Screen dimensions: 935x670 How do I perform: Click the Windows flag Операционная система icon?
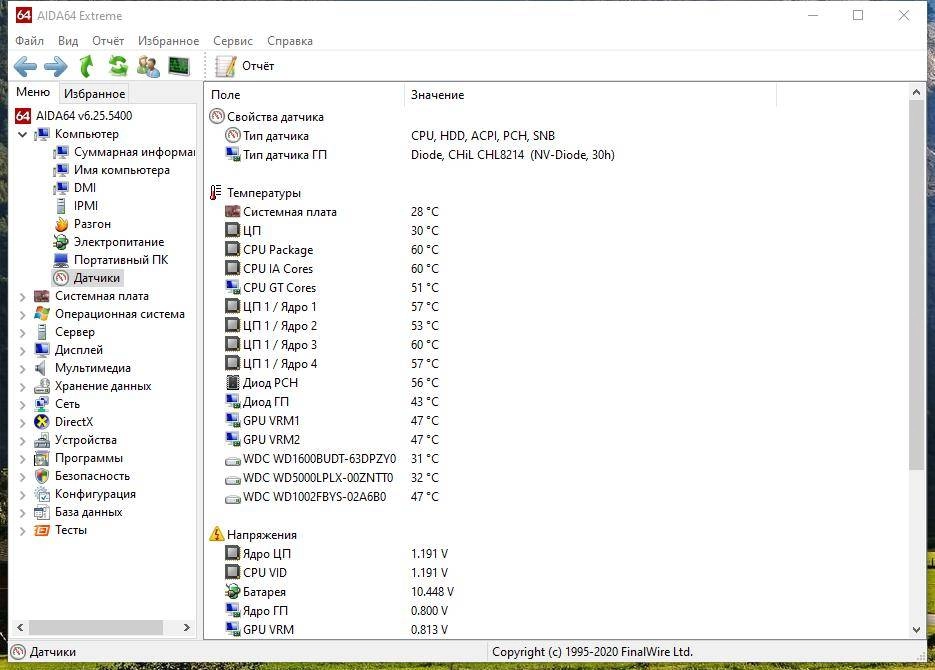coord(42,314)
